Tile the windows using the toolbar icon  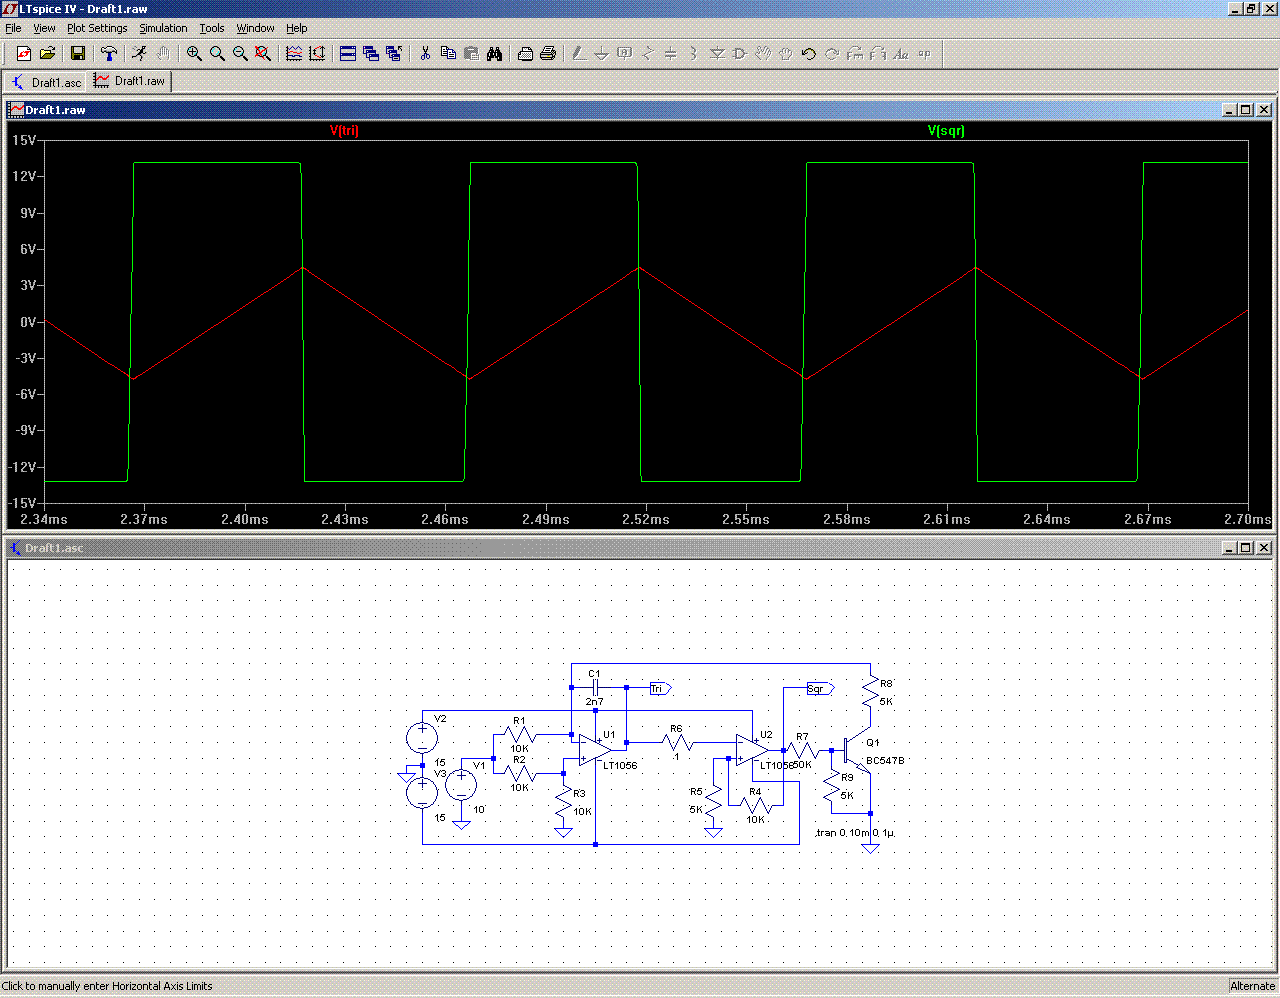pyautogui.click(x=348, y=54)
